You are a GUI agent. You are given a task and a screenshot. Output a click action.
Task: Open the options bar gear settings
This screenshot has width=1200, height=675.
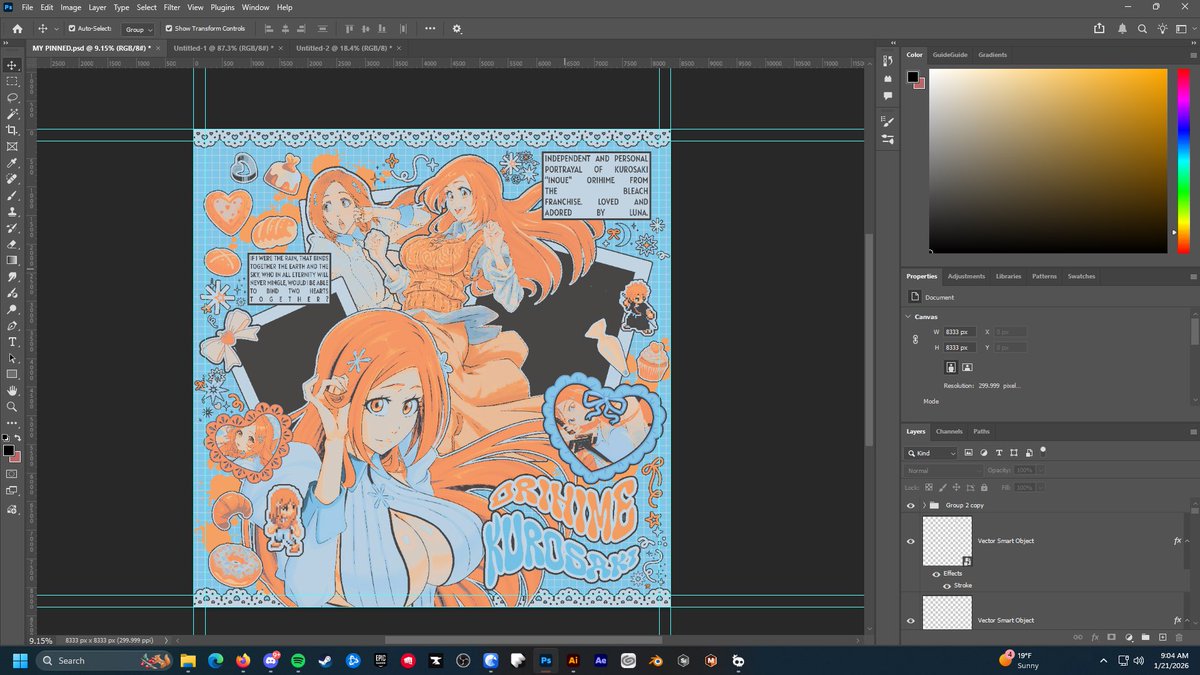pyautogui.click(x=457, y=29)
